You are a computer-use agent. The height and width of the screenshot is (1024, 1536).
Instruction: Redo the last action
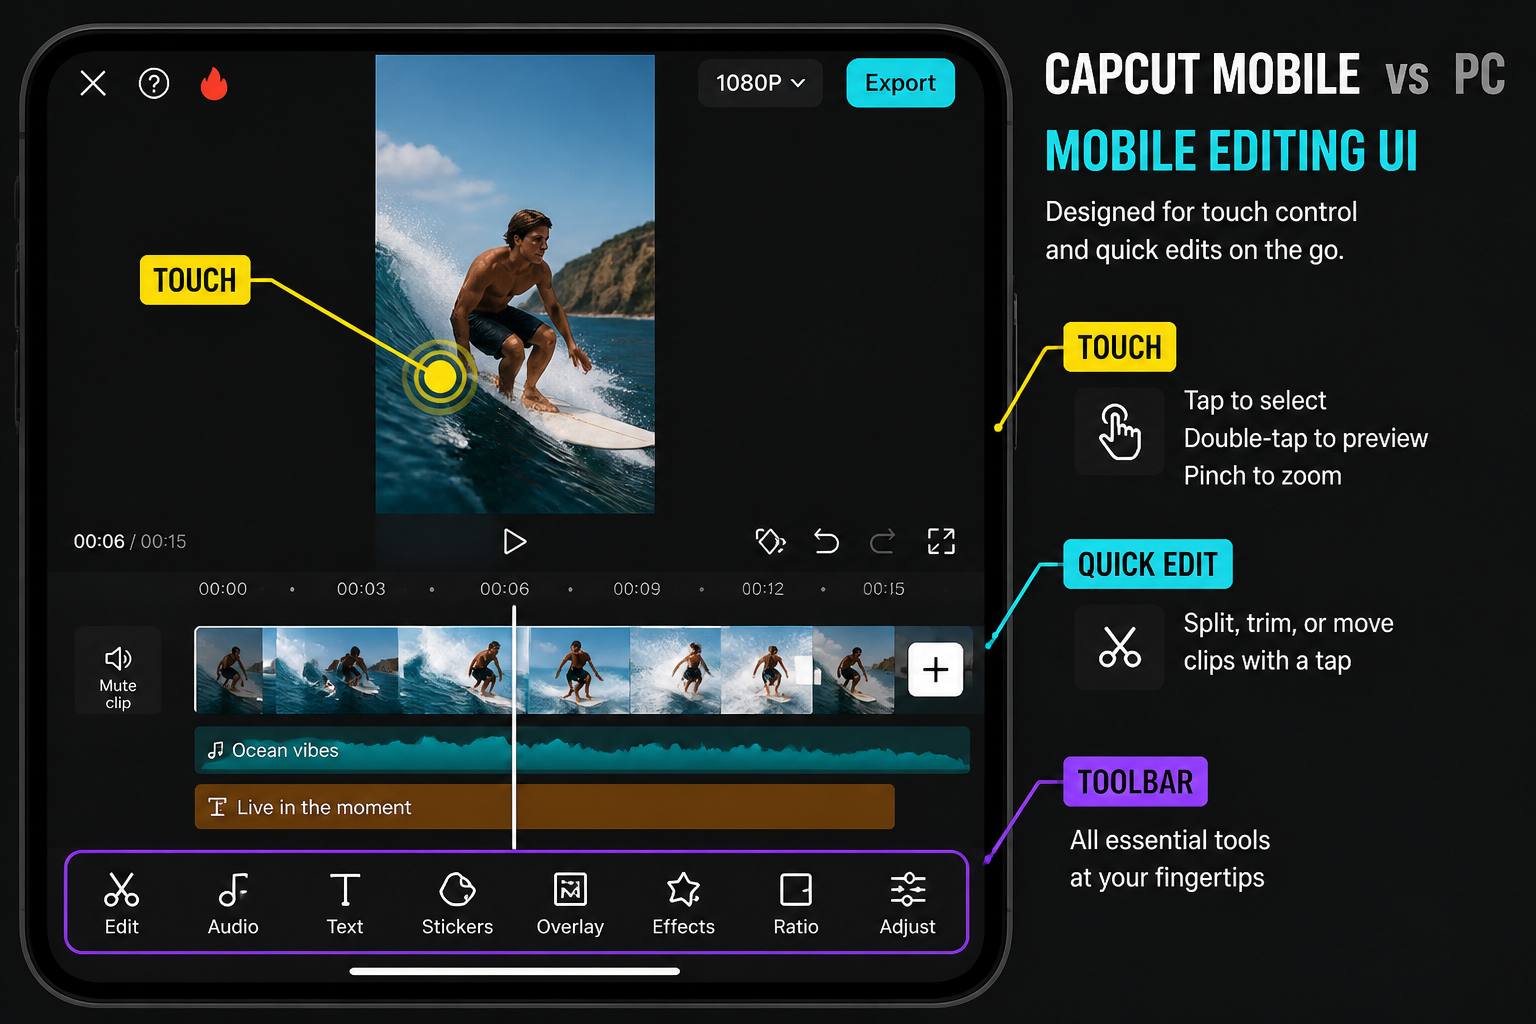(882, 541)
